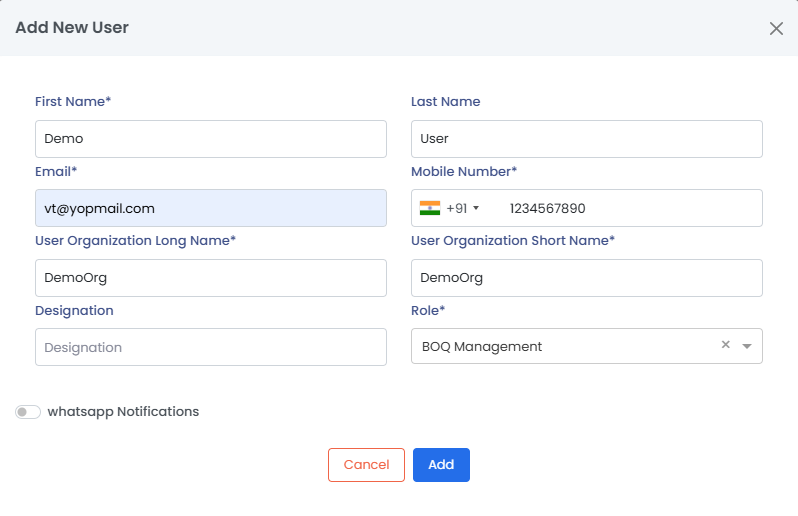Focus the First Name field containing Demo
Screen dimensions: 798x516
point(210,139)
